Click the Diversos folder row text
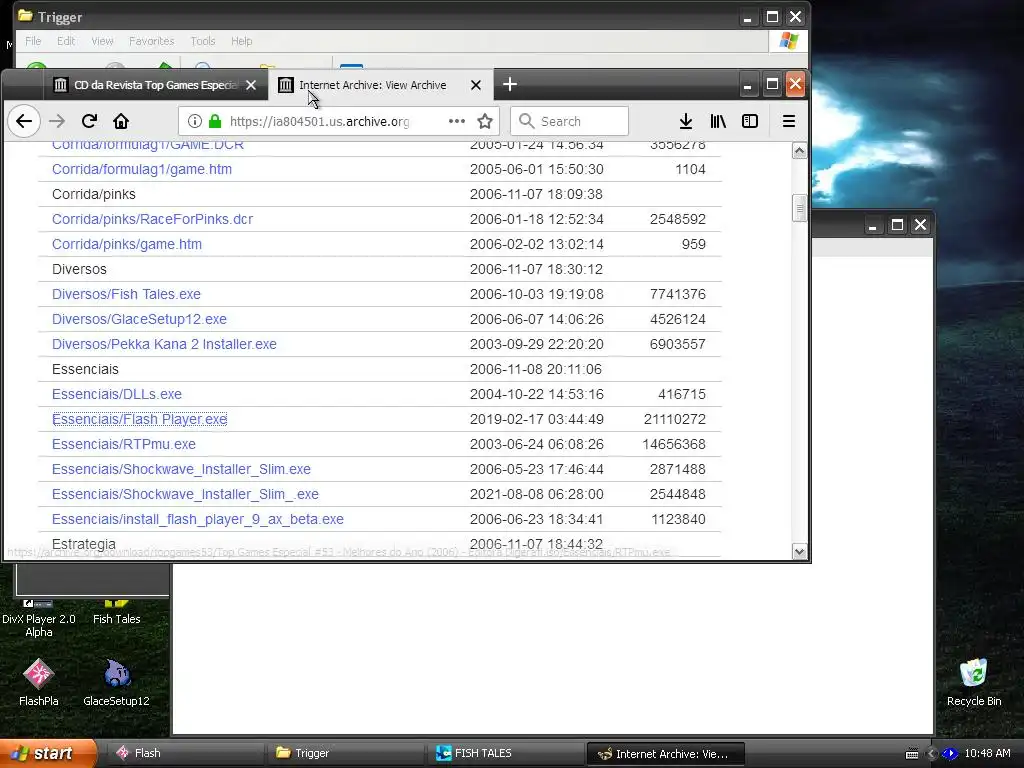The height and width of the screenshot is (768, 1024). tap(79, 269)
